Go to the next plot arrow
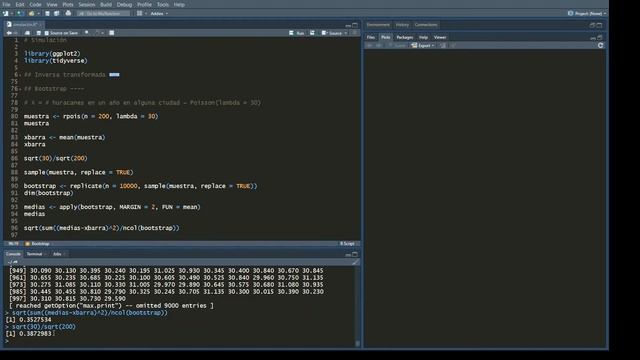The width and height of the screenshot is (640, 360). point(378,45)
